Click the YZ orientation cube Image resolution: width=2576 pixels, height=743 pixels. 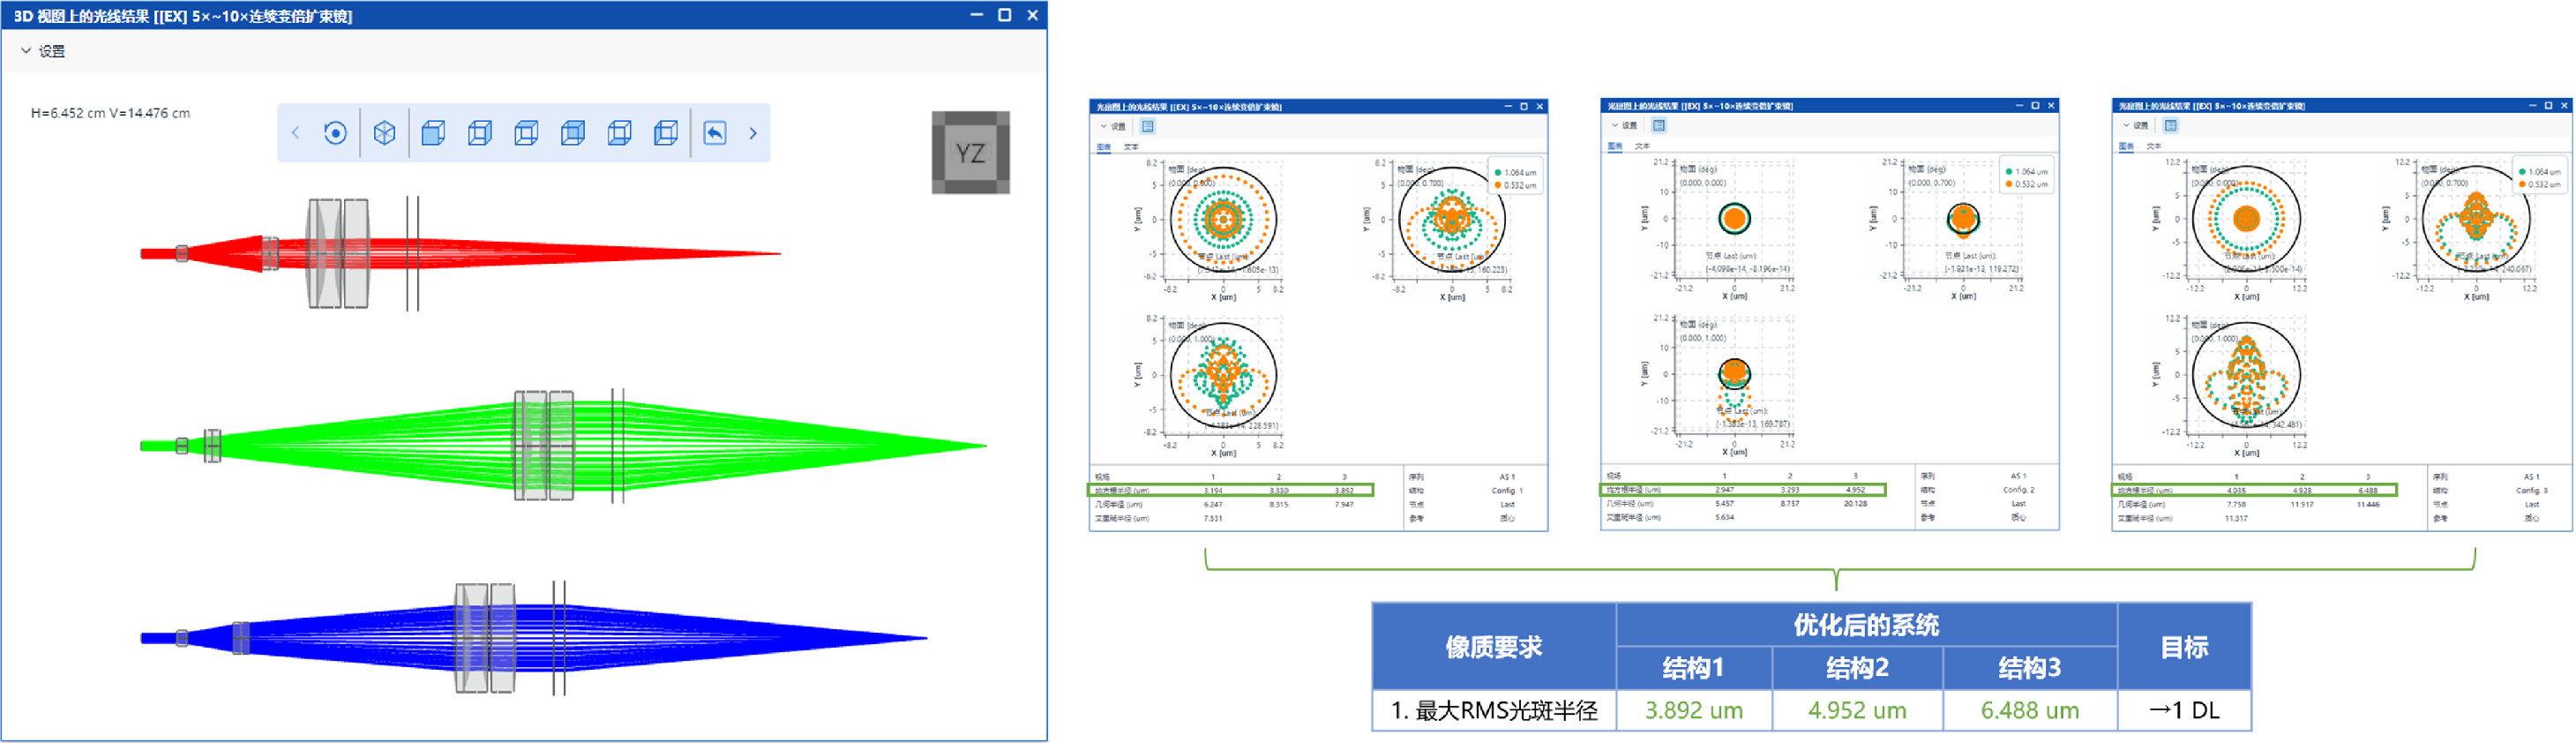coord(970,153)
